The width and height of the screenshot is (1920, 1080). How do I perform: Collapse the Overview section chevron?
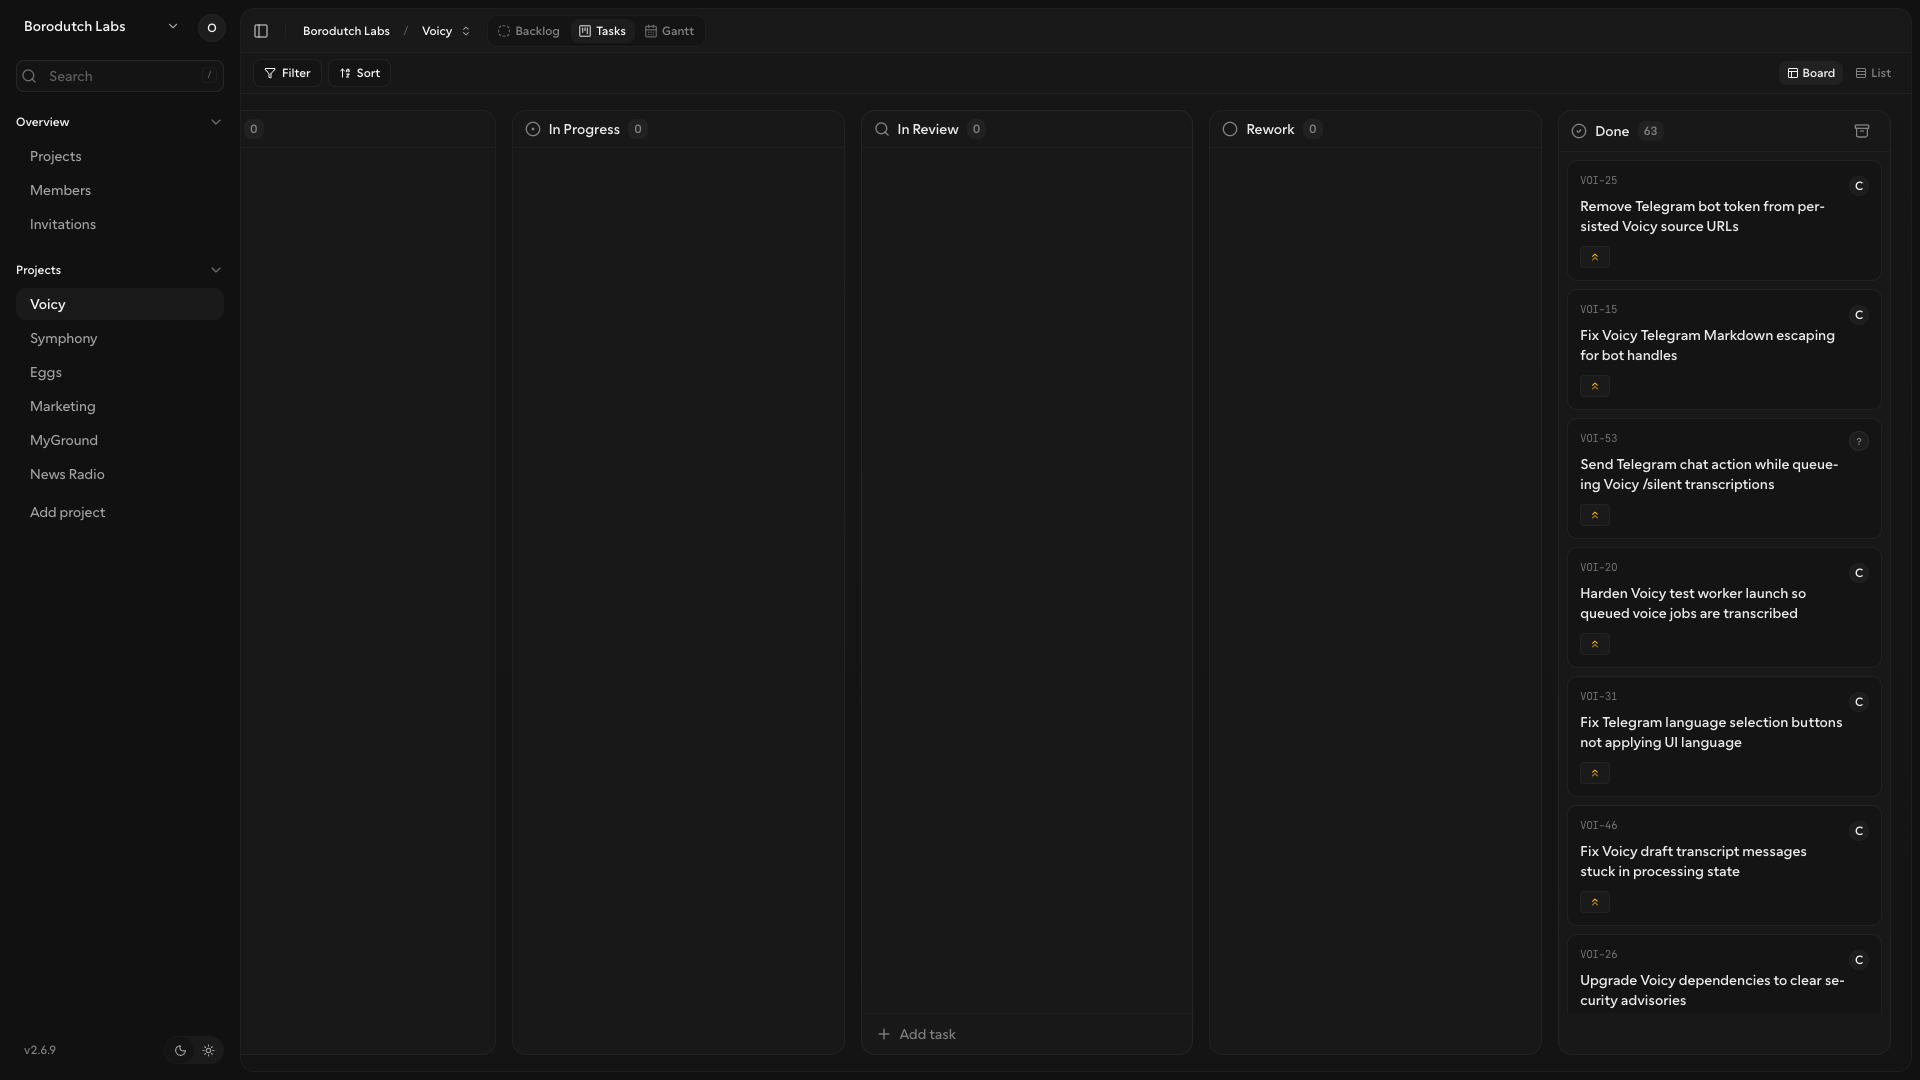[216, 122]
